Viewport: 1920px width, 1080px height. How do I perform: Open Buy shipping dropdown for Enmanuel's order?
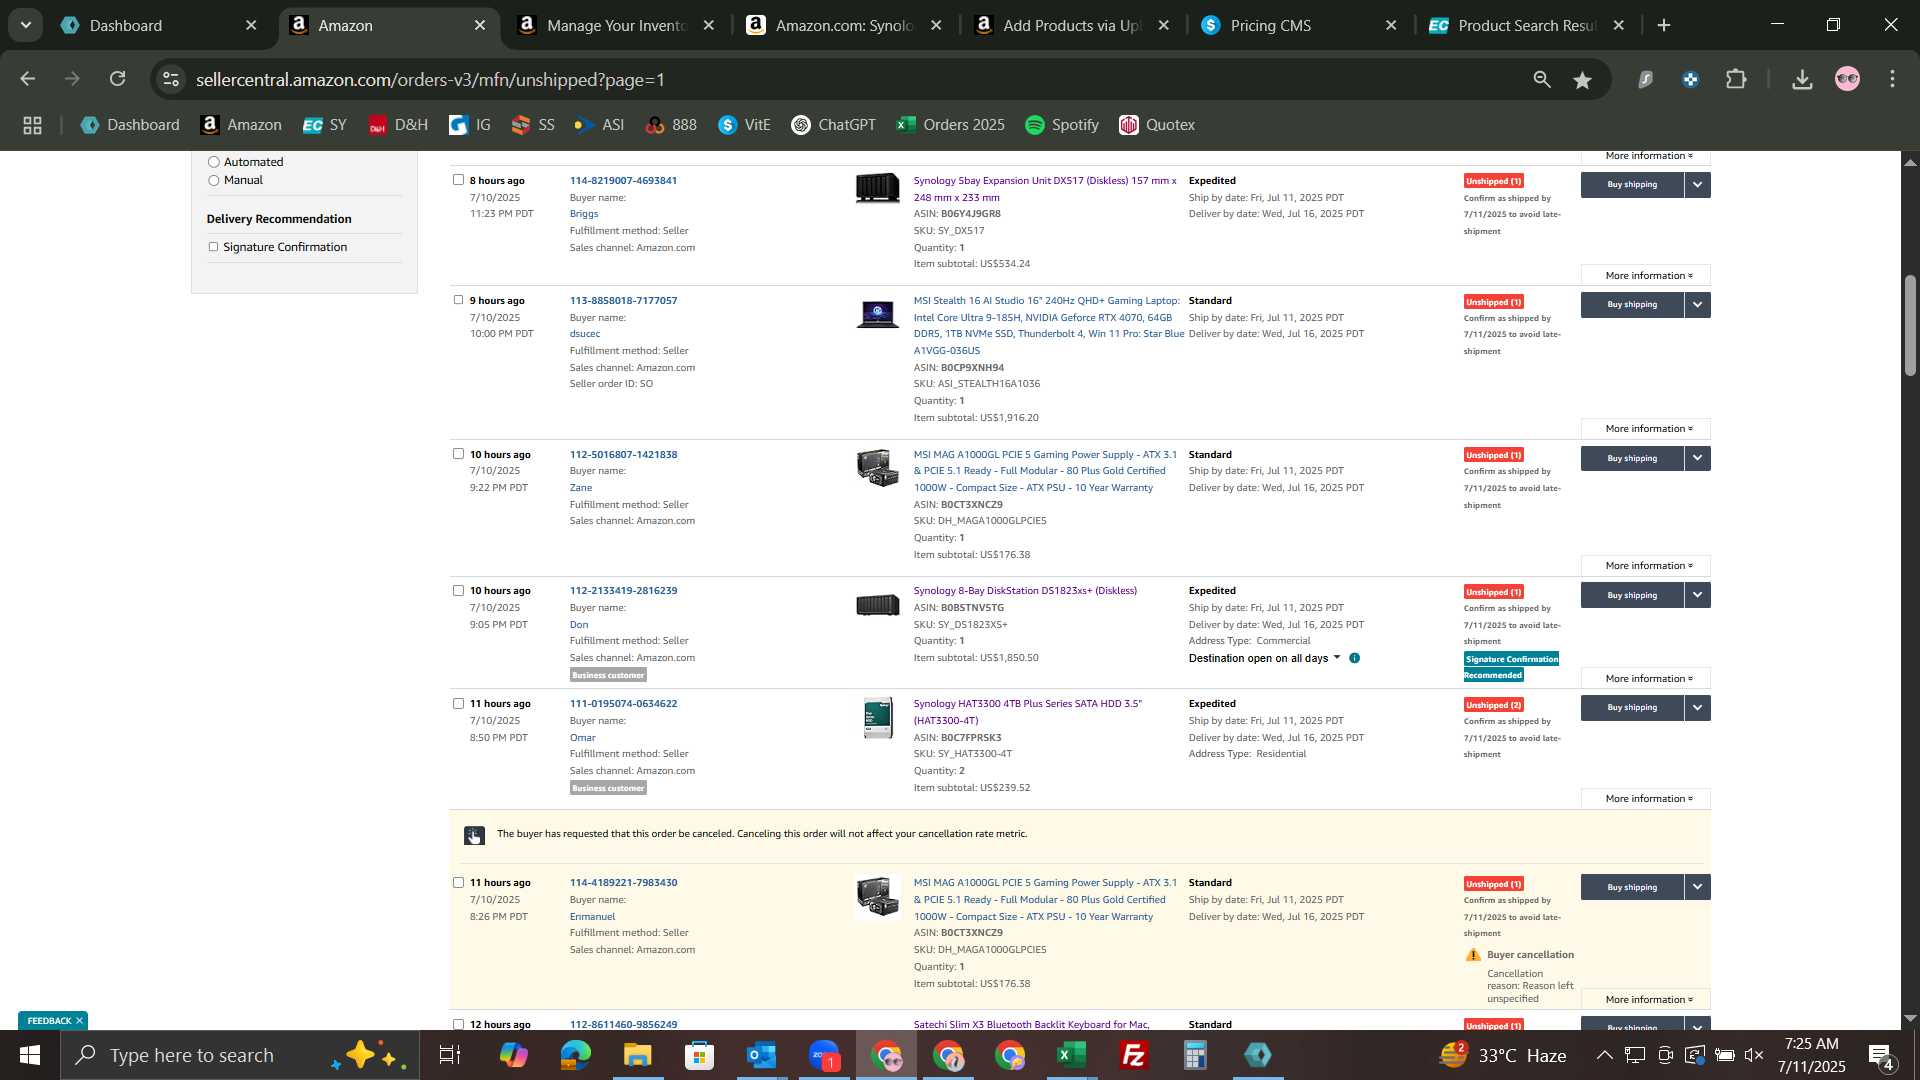[1698, 888]
